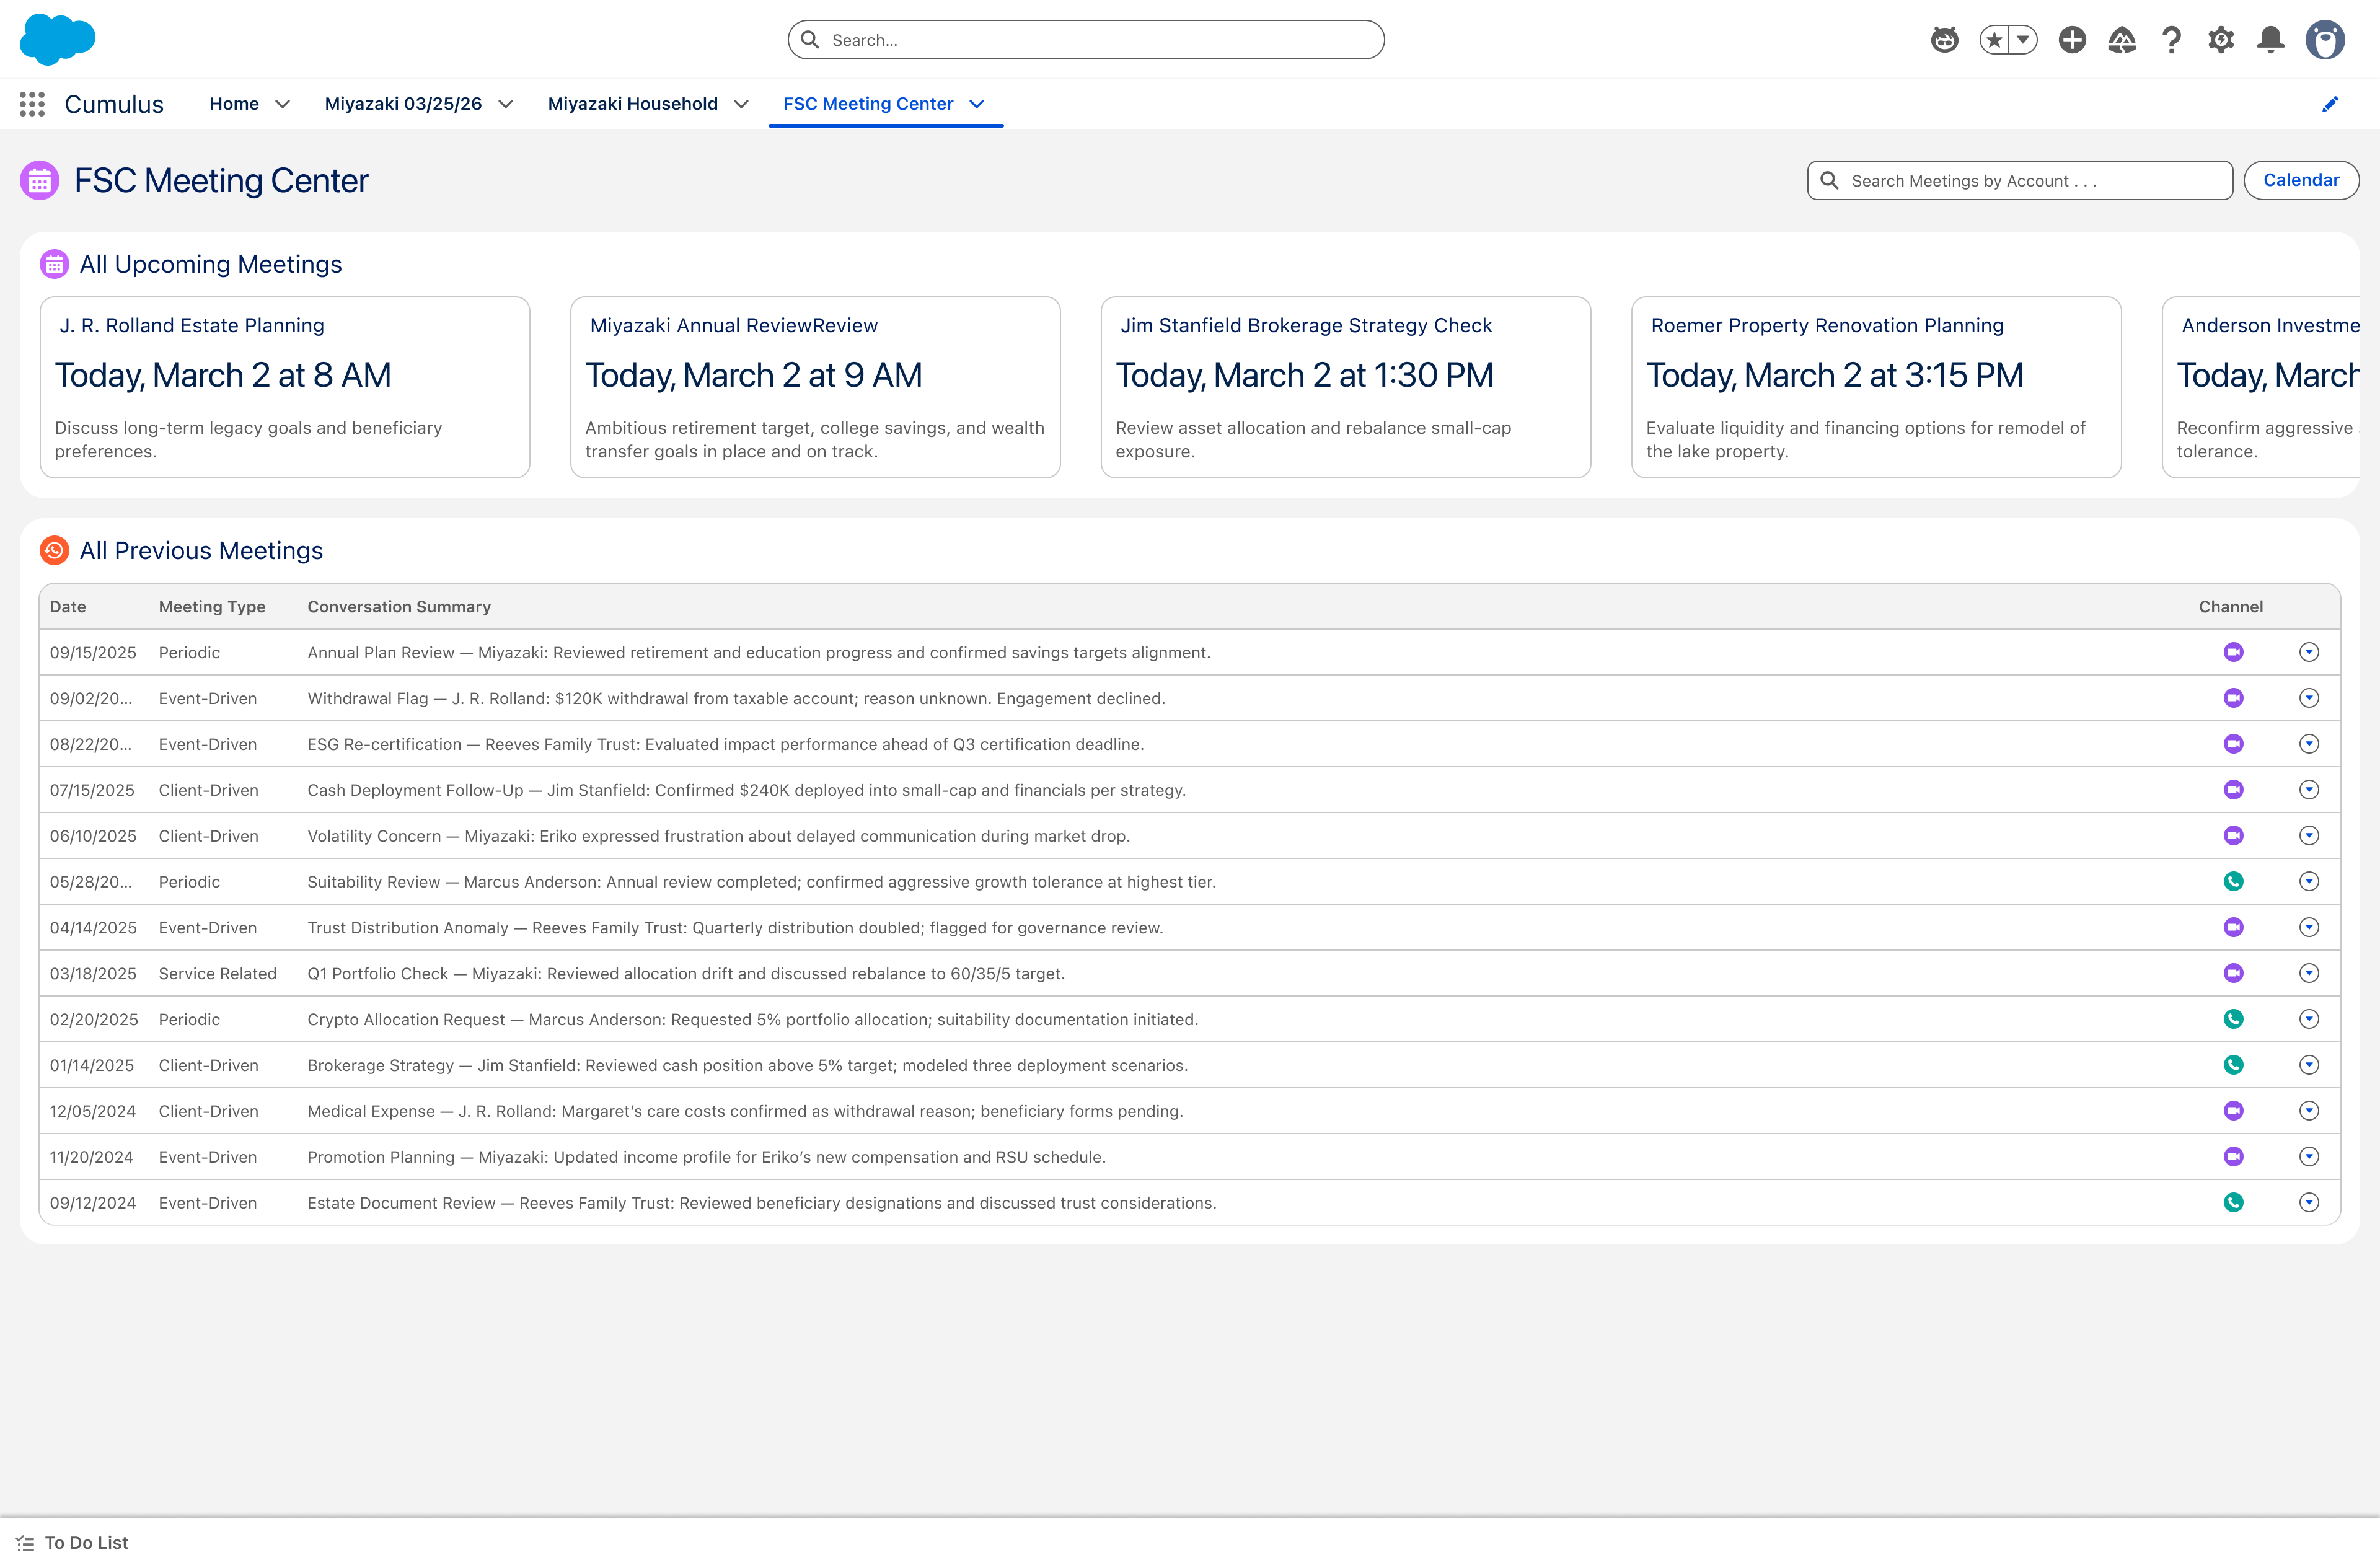Open row actions for 09/15/2025 meeting

pyautogui.click(x=2308, y=652)
